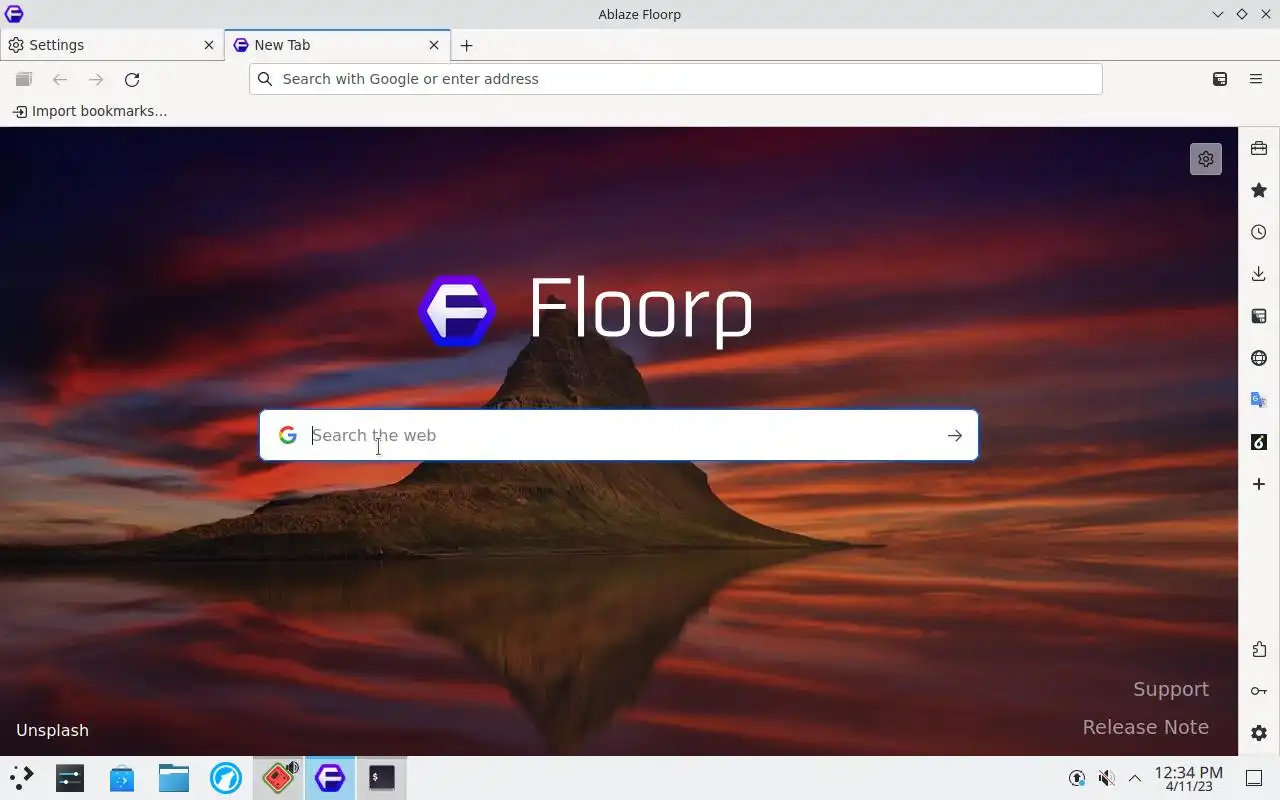Click the Unsplash credit link
Image resolution: width=1280 pixels, height=800 pixels.
click(52, 730)
